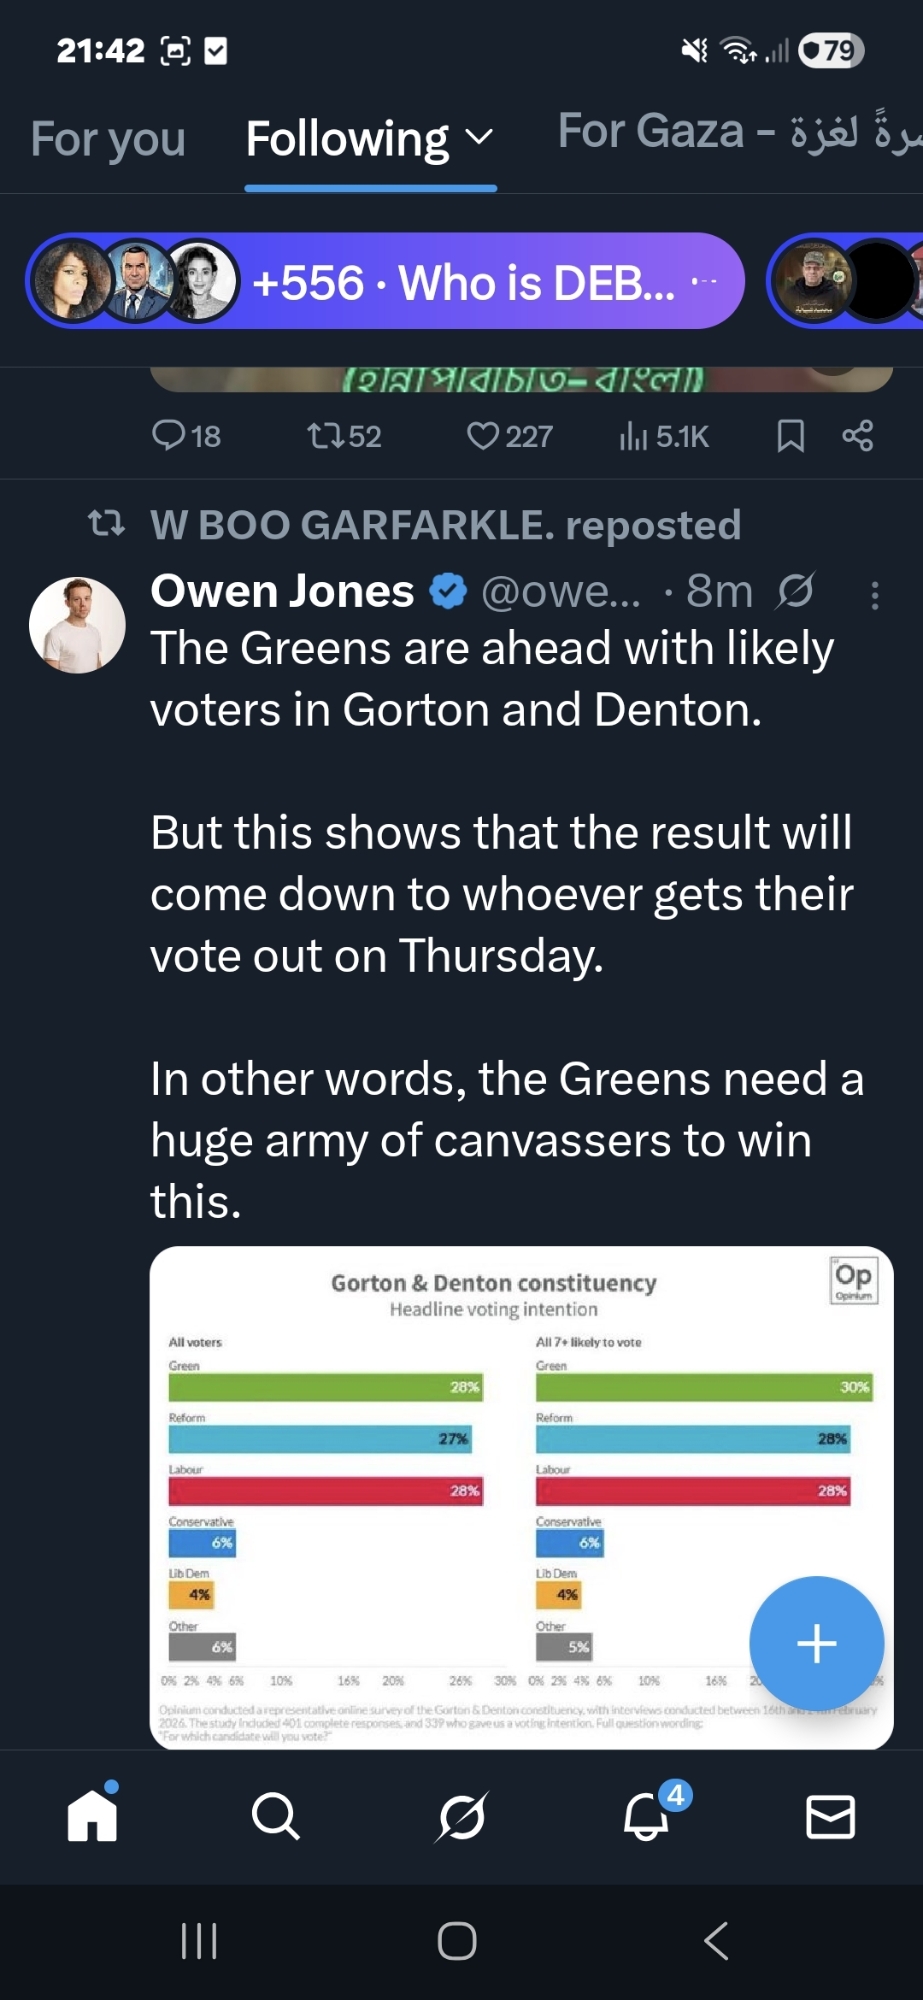View the post's 5.1K views analytics
Viewport: 923px width, 2000px height.
point(664,435)
